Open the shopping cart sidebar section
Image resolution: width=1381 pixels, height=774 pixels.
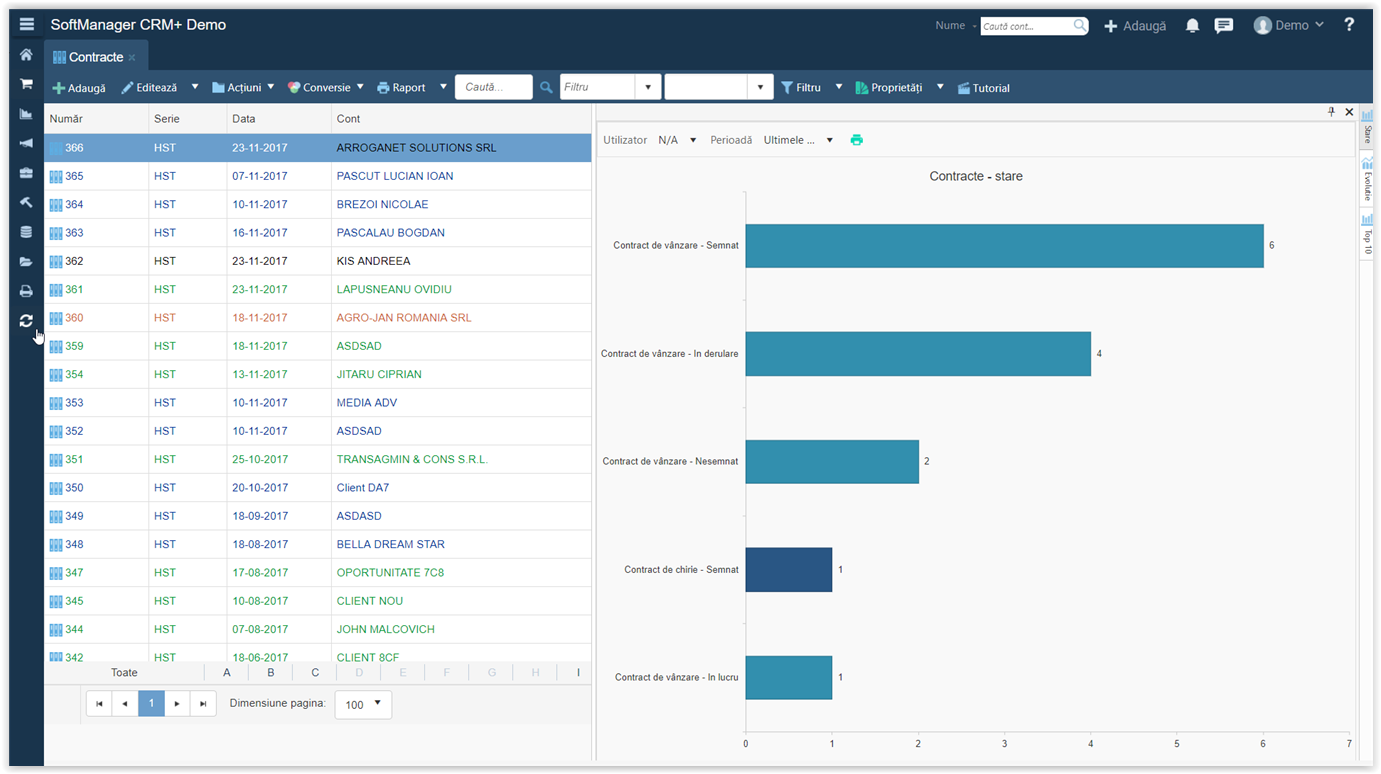point(26,84)
